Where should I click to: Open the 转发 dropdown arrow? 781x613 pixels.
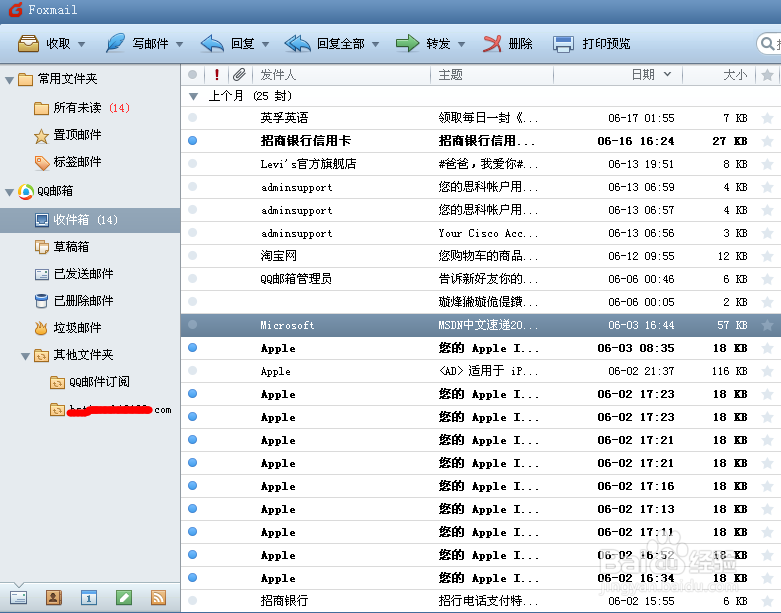click(462, 44)
